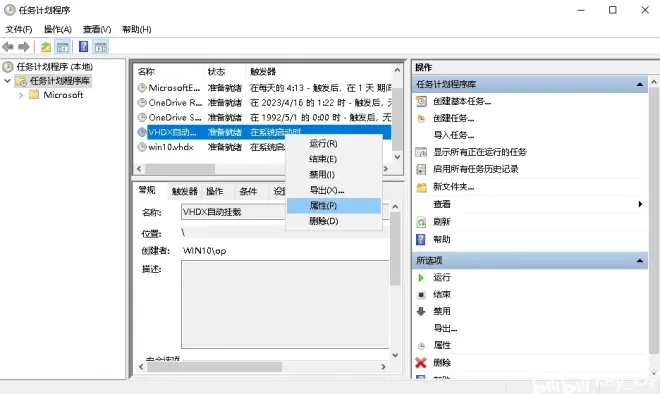Click the Forward arrow toolbar icon
The width and height of the screenshot is (660, 394).
[x=24, y=47]
